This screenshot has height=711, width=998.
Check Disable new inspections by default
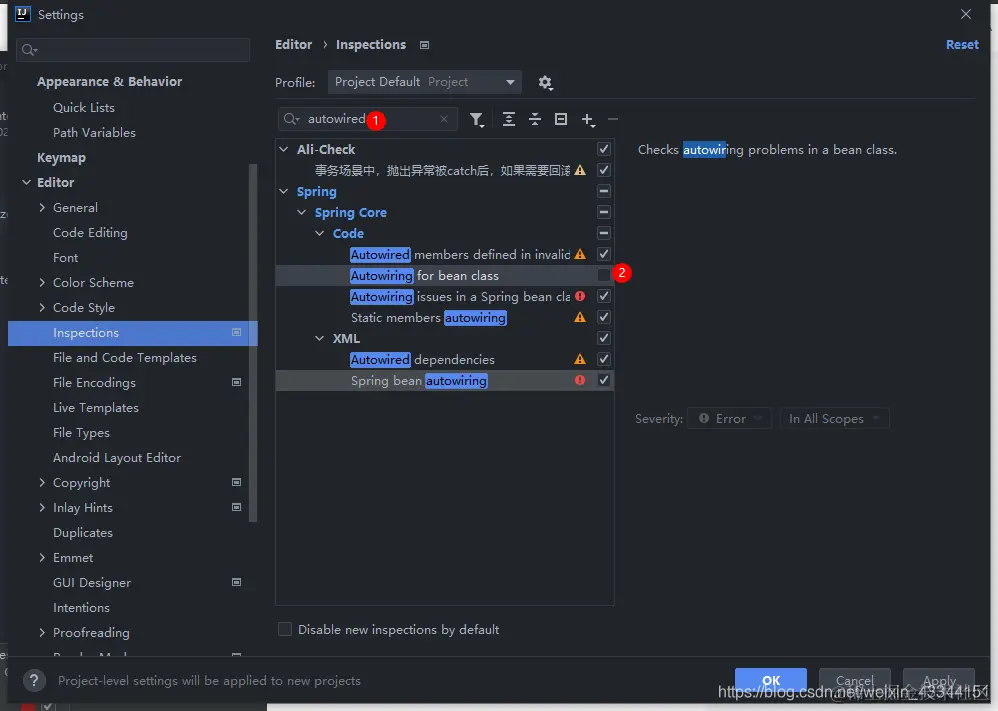point(285,629)
